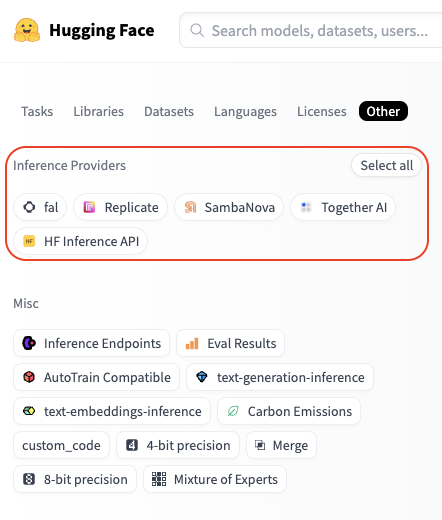Switch to the Tasks tab
This screenshot has height=520, width=442.
37,111
